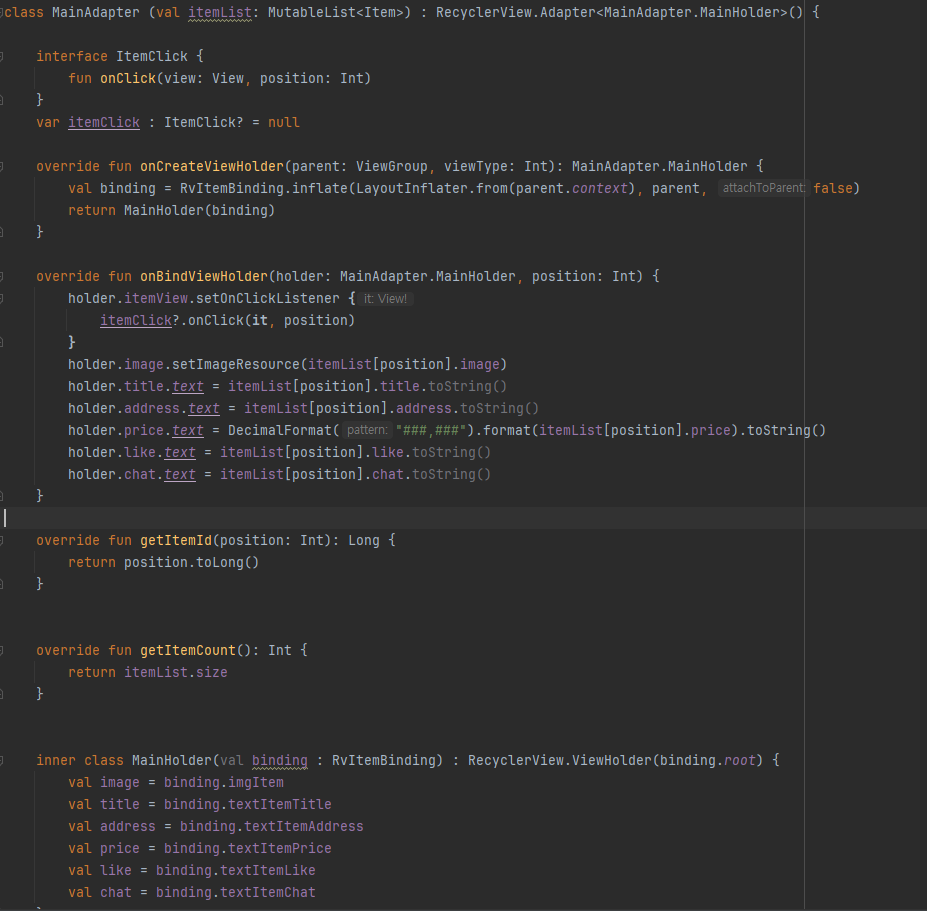Click underlined itemClick in the ?.onClick call
927x911 pixels.
136,320
